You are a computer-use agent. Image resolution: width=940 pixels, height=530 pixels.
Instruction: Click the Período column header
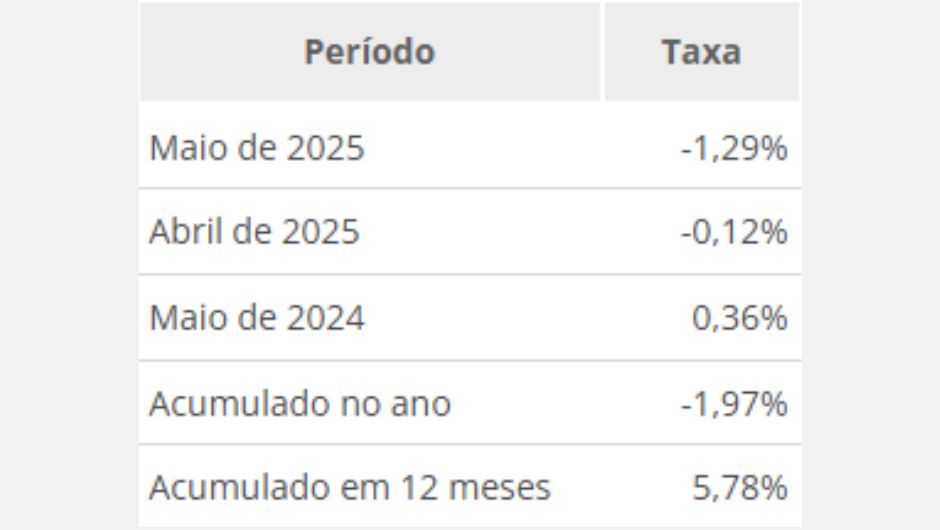pos(369,52)
